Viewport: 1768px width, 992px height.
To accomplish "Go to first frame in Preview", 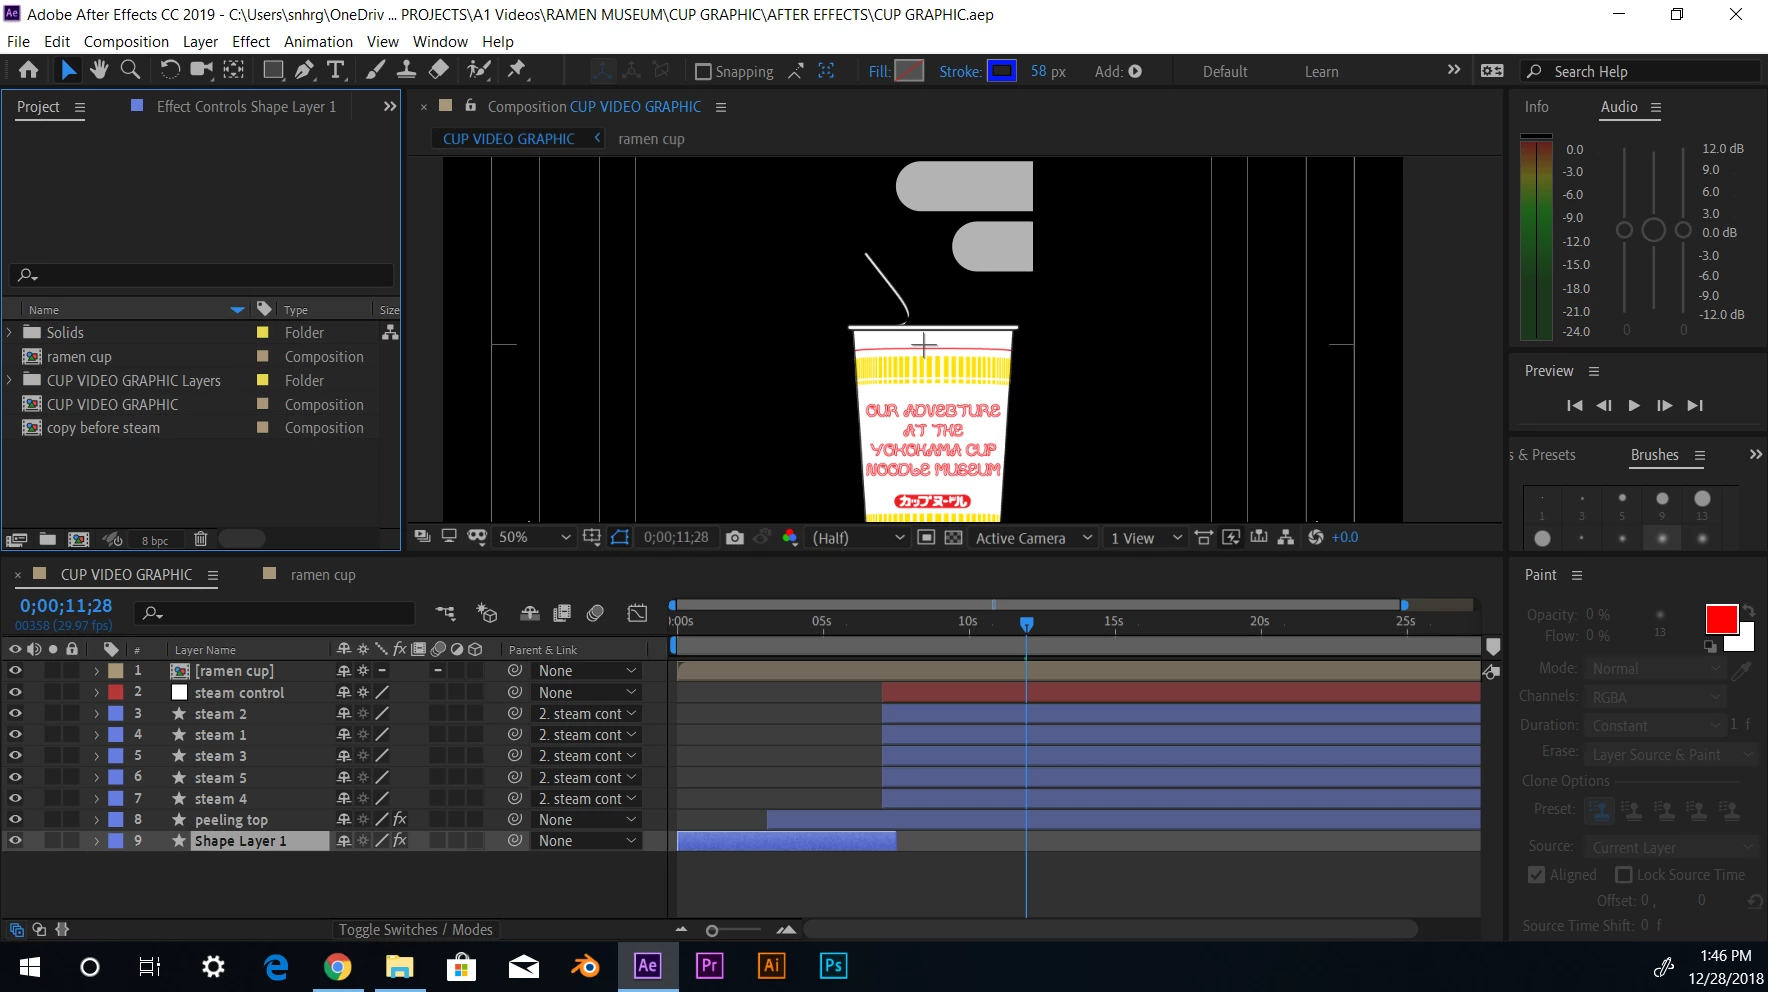I will [x=1575, y=406].
